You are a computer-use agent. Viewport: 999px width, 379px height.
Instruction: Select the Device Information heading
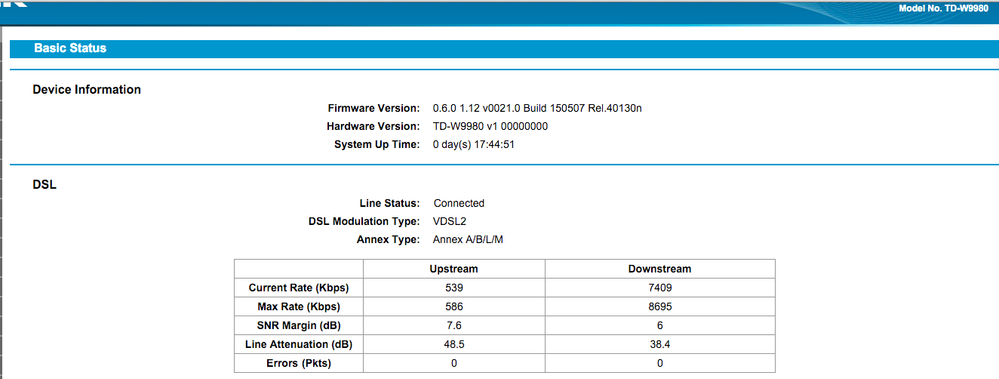pyautogui.click(x=87, y=90)
